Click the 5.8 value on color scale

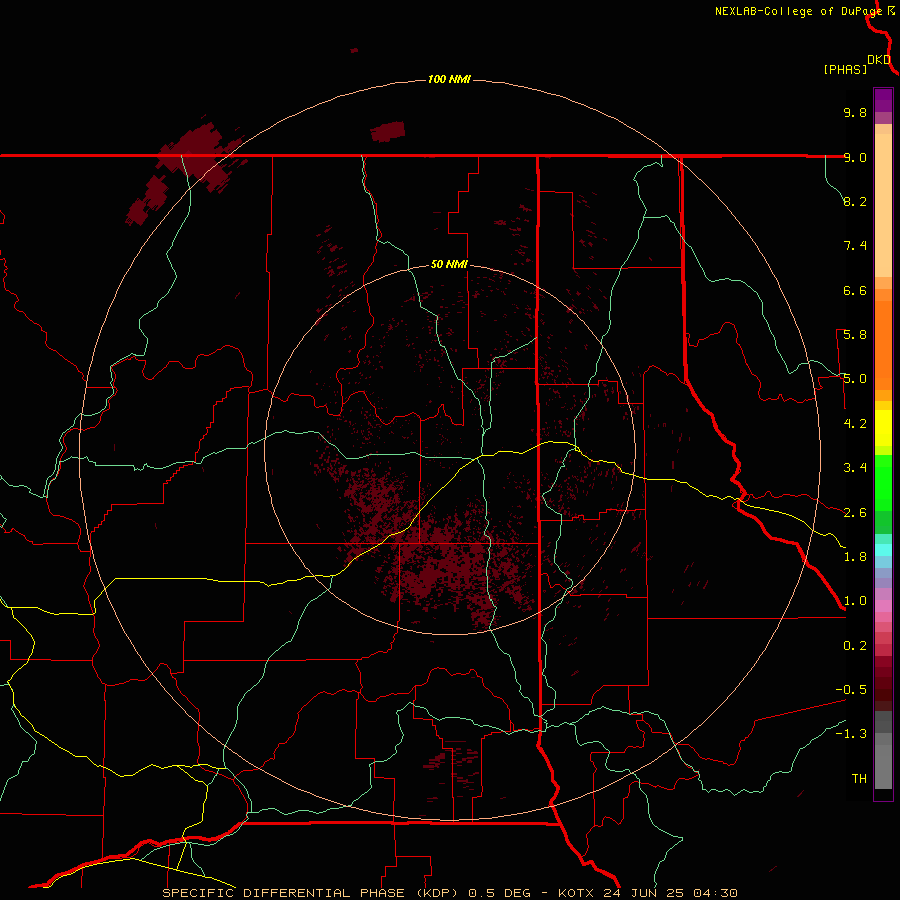[x=855, y=335]
